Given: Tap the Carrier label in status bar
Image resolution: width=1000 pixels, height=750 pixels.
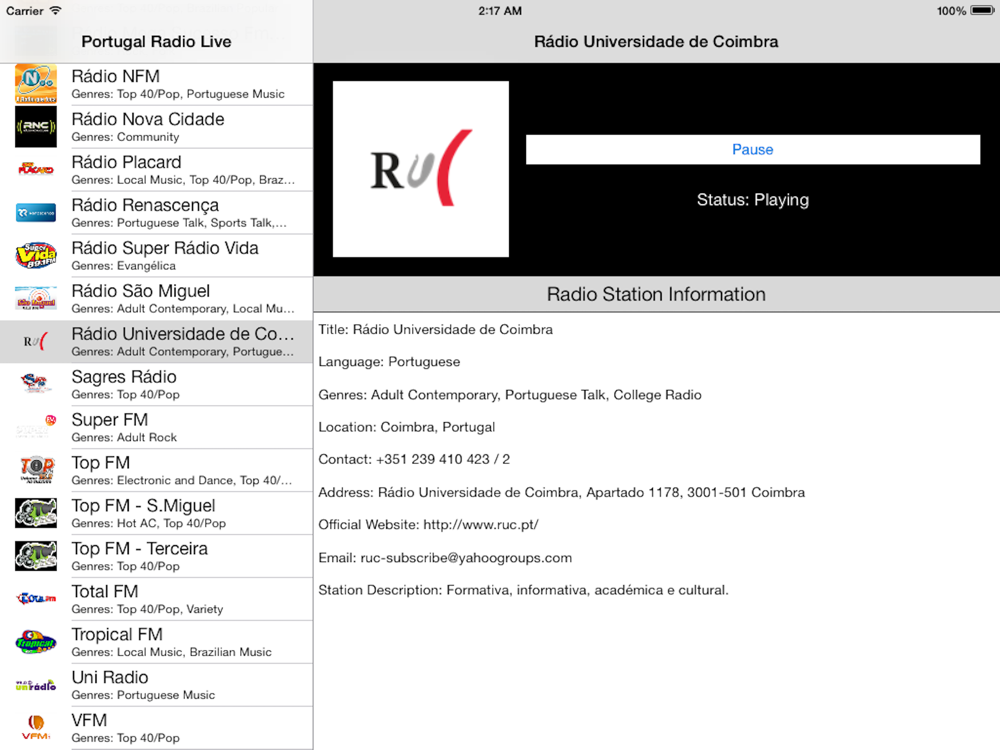Looking at the screenshot, I should [25, 10].
